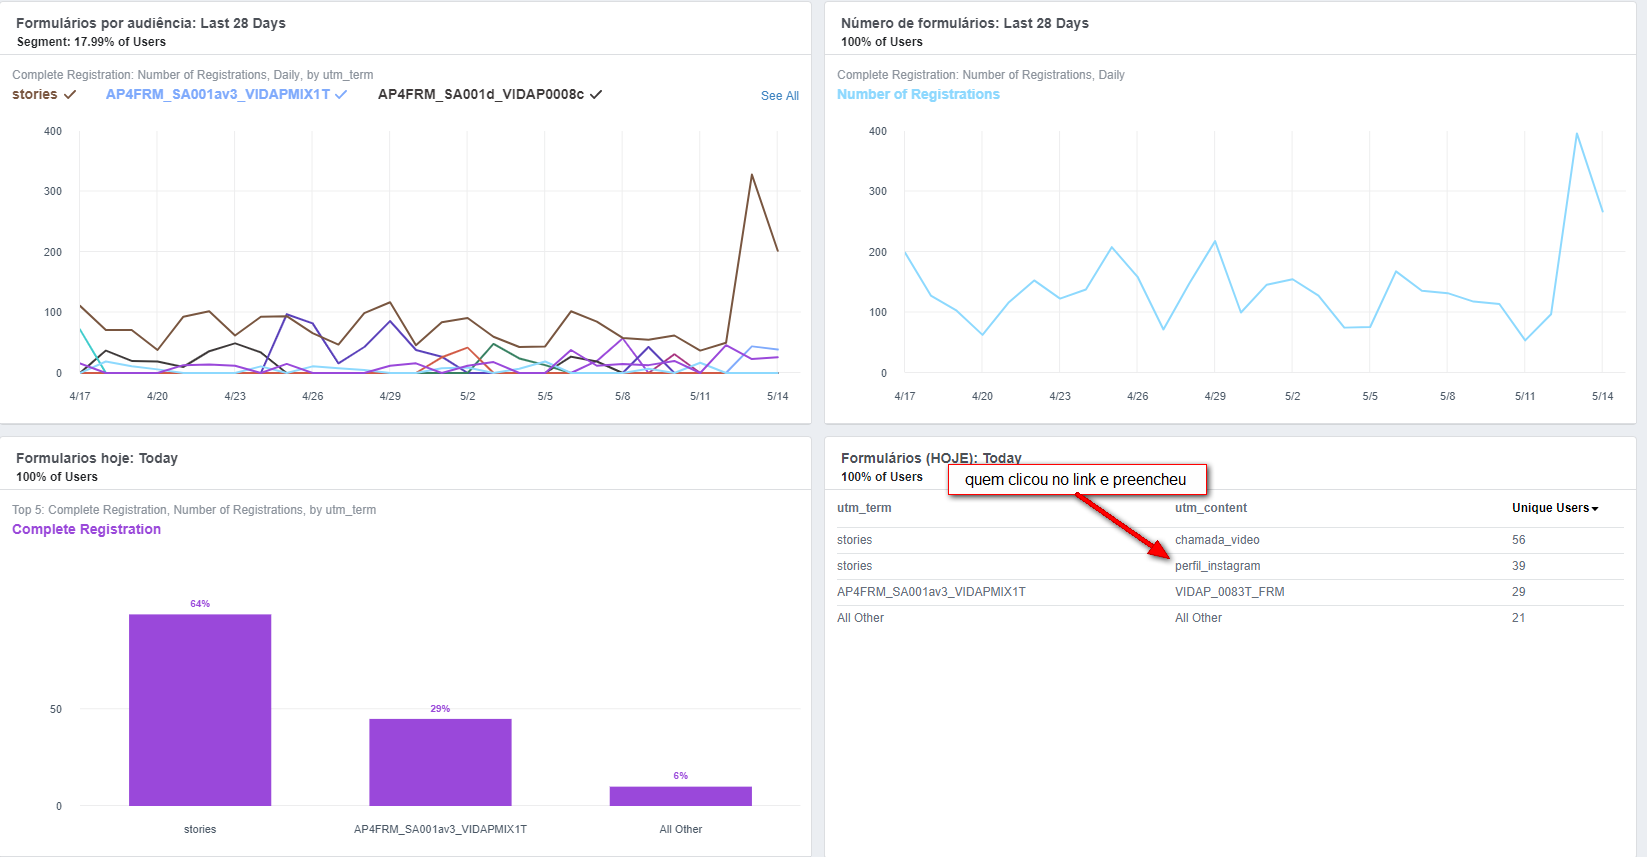The height and width of the screenshot is (857, 1647).
Task: Click the utm_content column header
Action: pos(1210,508)
